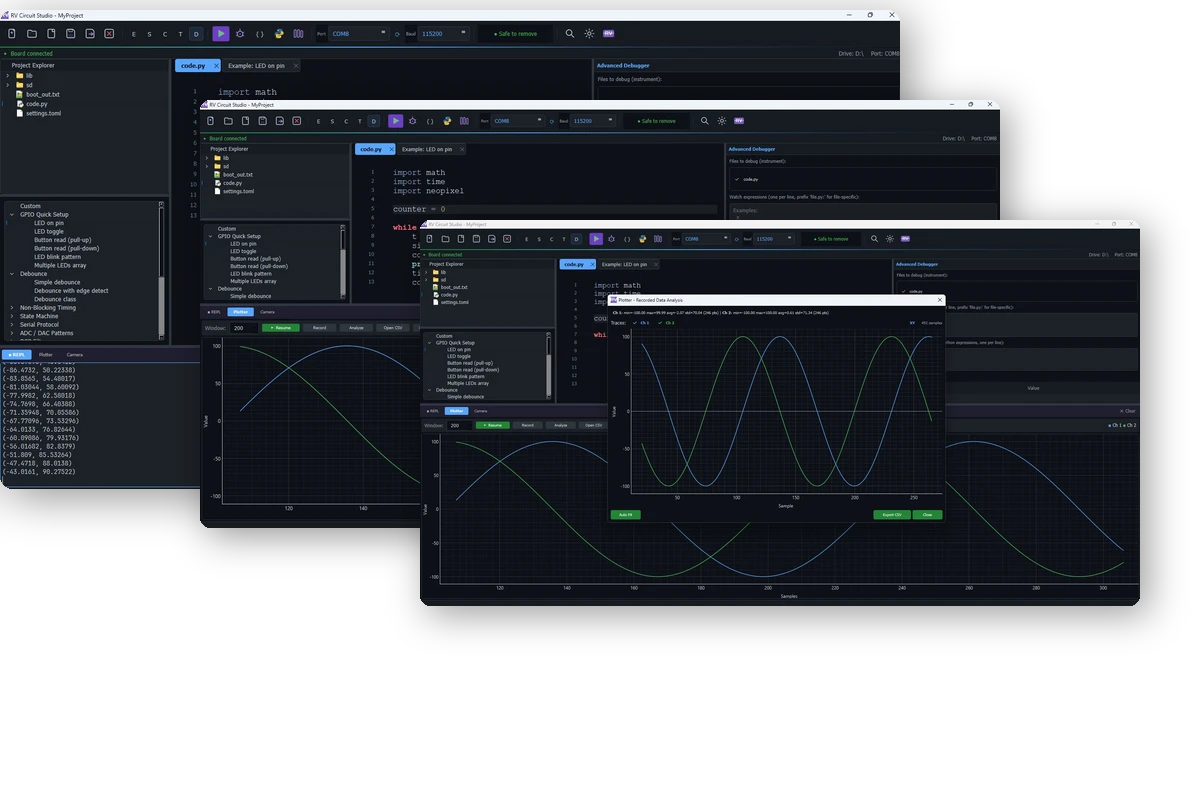This screenshot has height=800, width=1200.
Task: Click the Run play button in front window
Action: 596,239
